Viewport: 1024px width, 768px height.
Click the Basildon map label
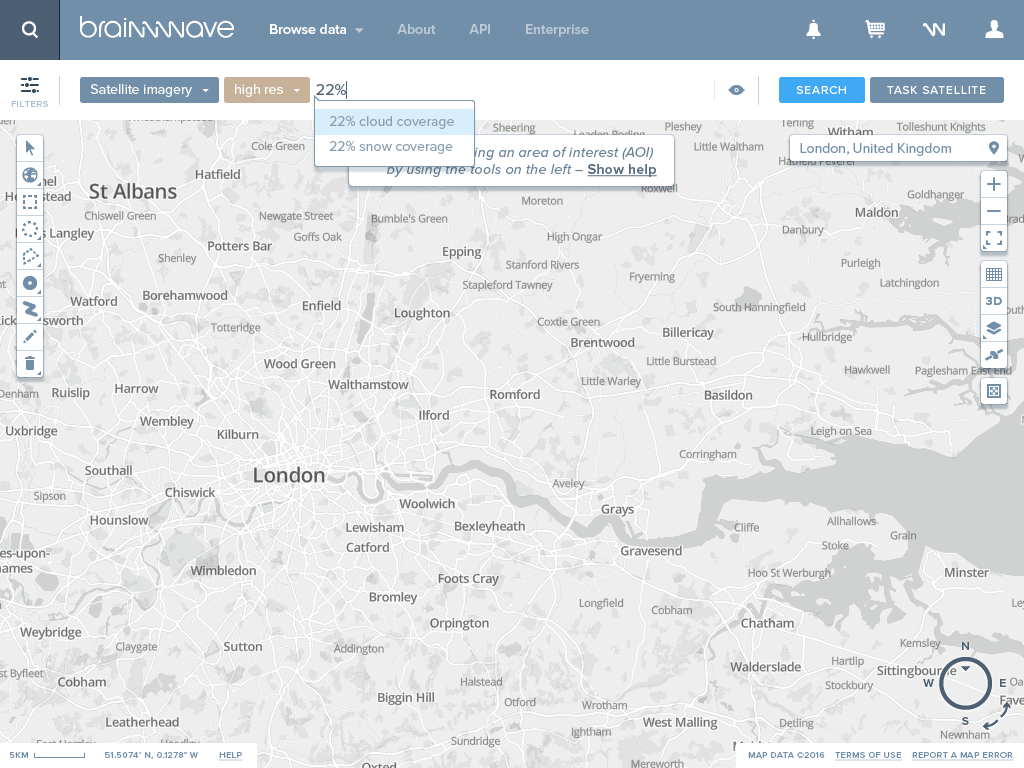tap(728, 395)
